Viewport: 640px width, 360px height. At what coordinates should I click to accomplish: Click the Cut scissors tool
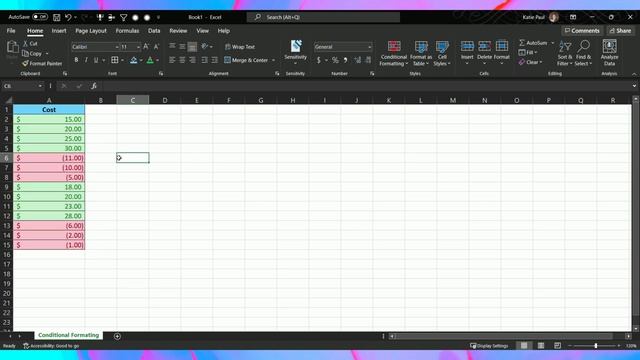point(30,43)
